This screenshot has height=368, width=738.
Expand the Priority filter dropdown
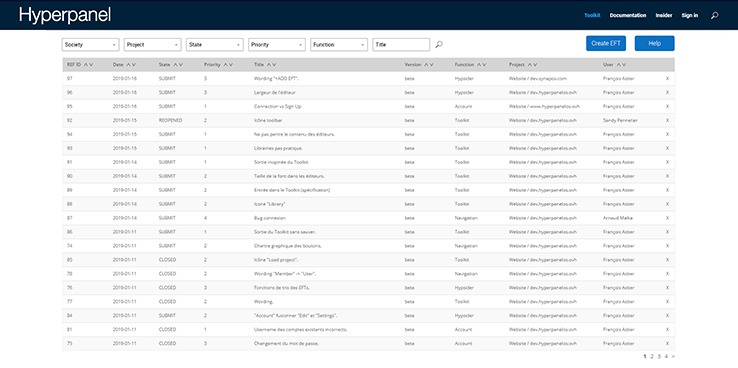277,45
